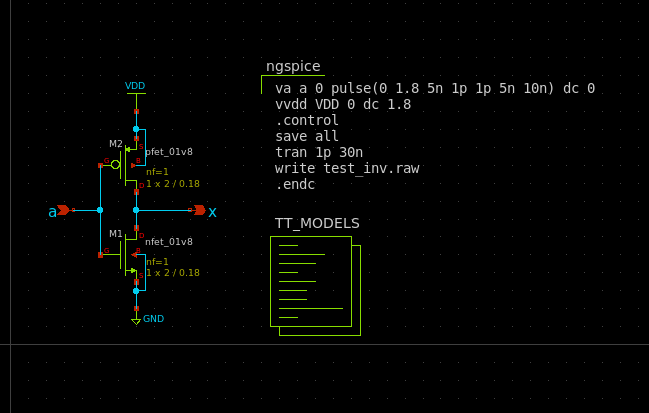Click the junction dot above M2 source
This screenshot has height=413, width=649.
(x=136, y=129)
